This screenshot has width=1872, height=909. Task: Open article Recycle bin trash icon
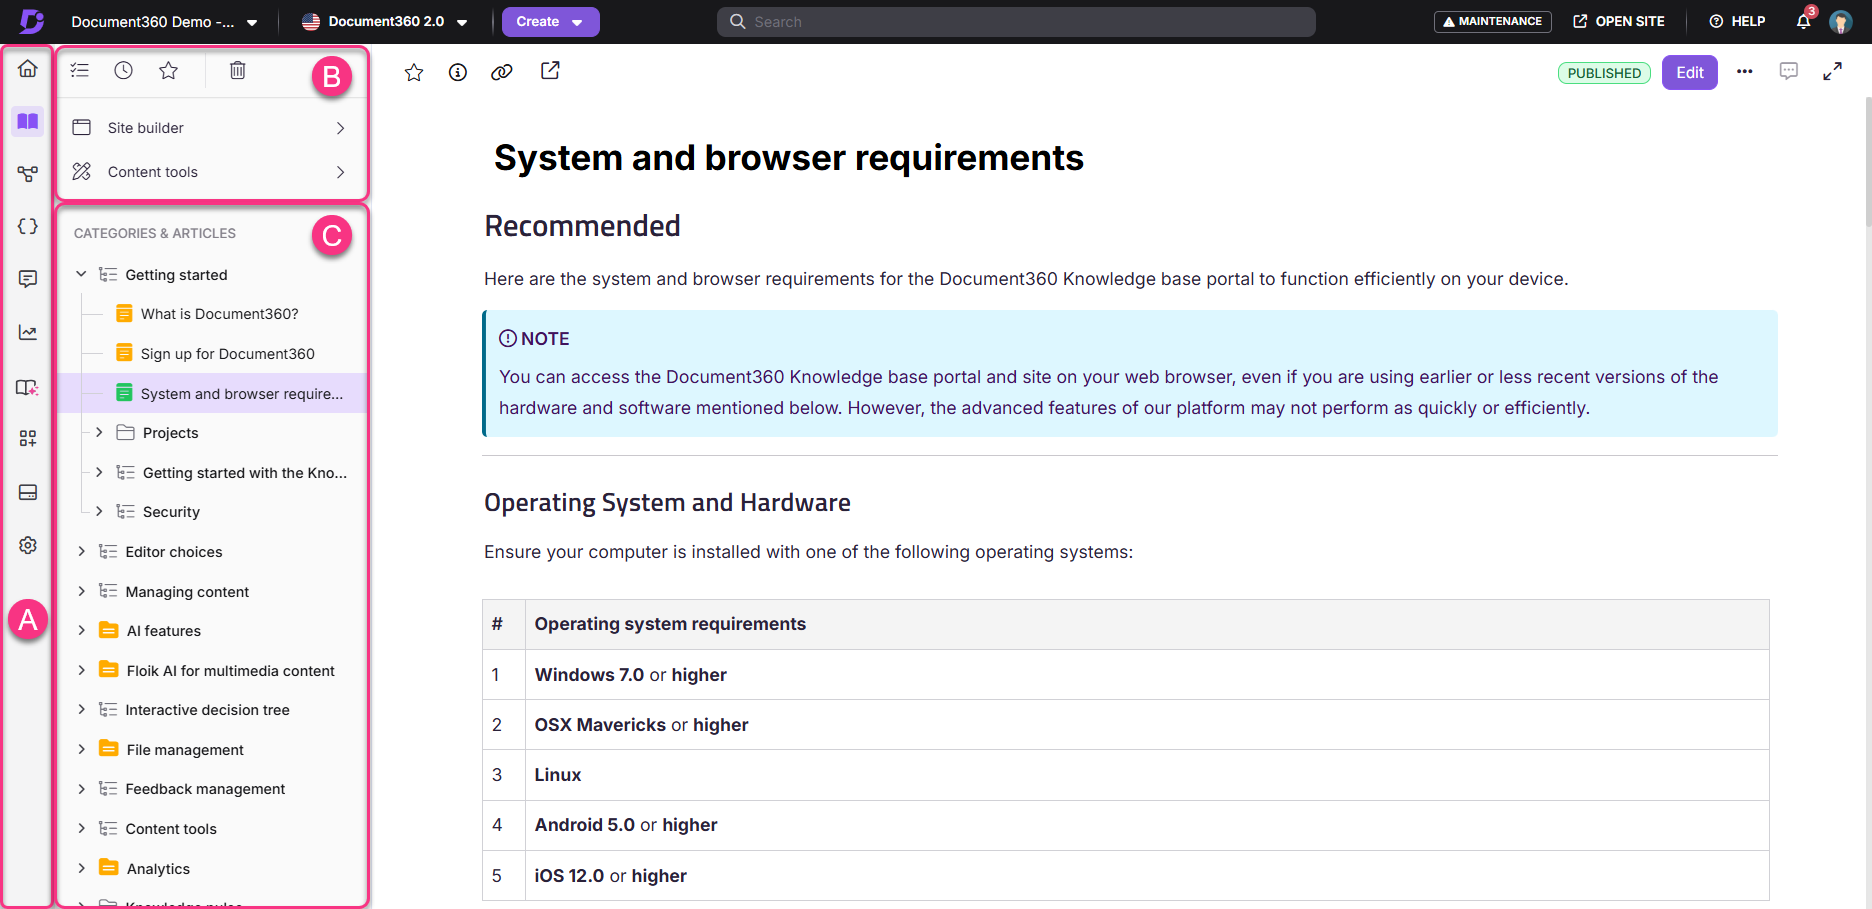pyautogui.click(x=237, y=70)
